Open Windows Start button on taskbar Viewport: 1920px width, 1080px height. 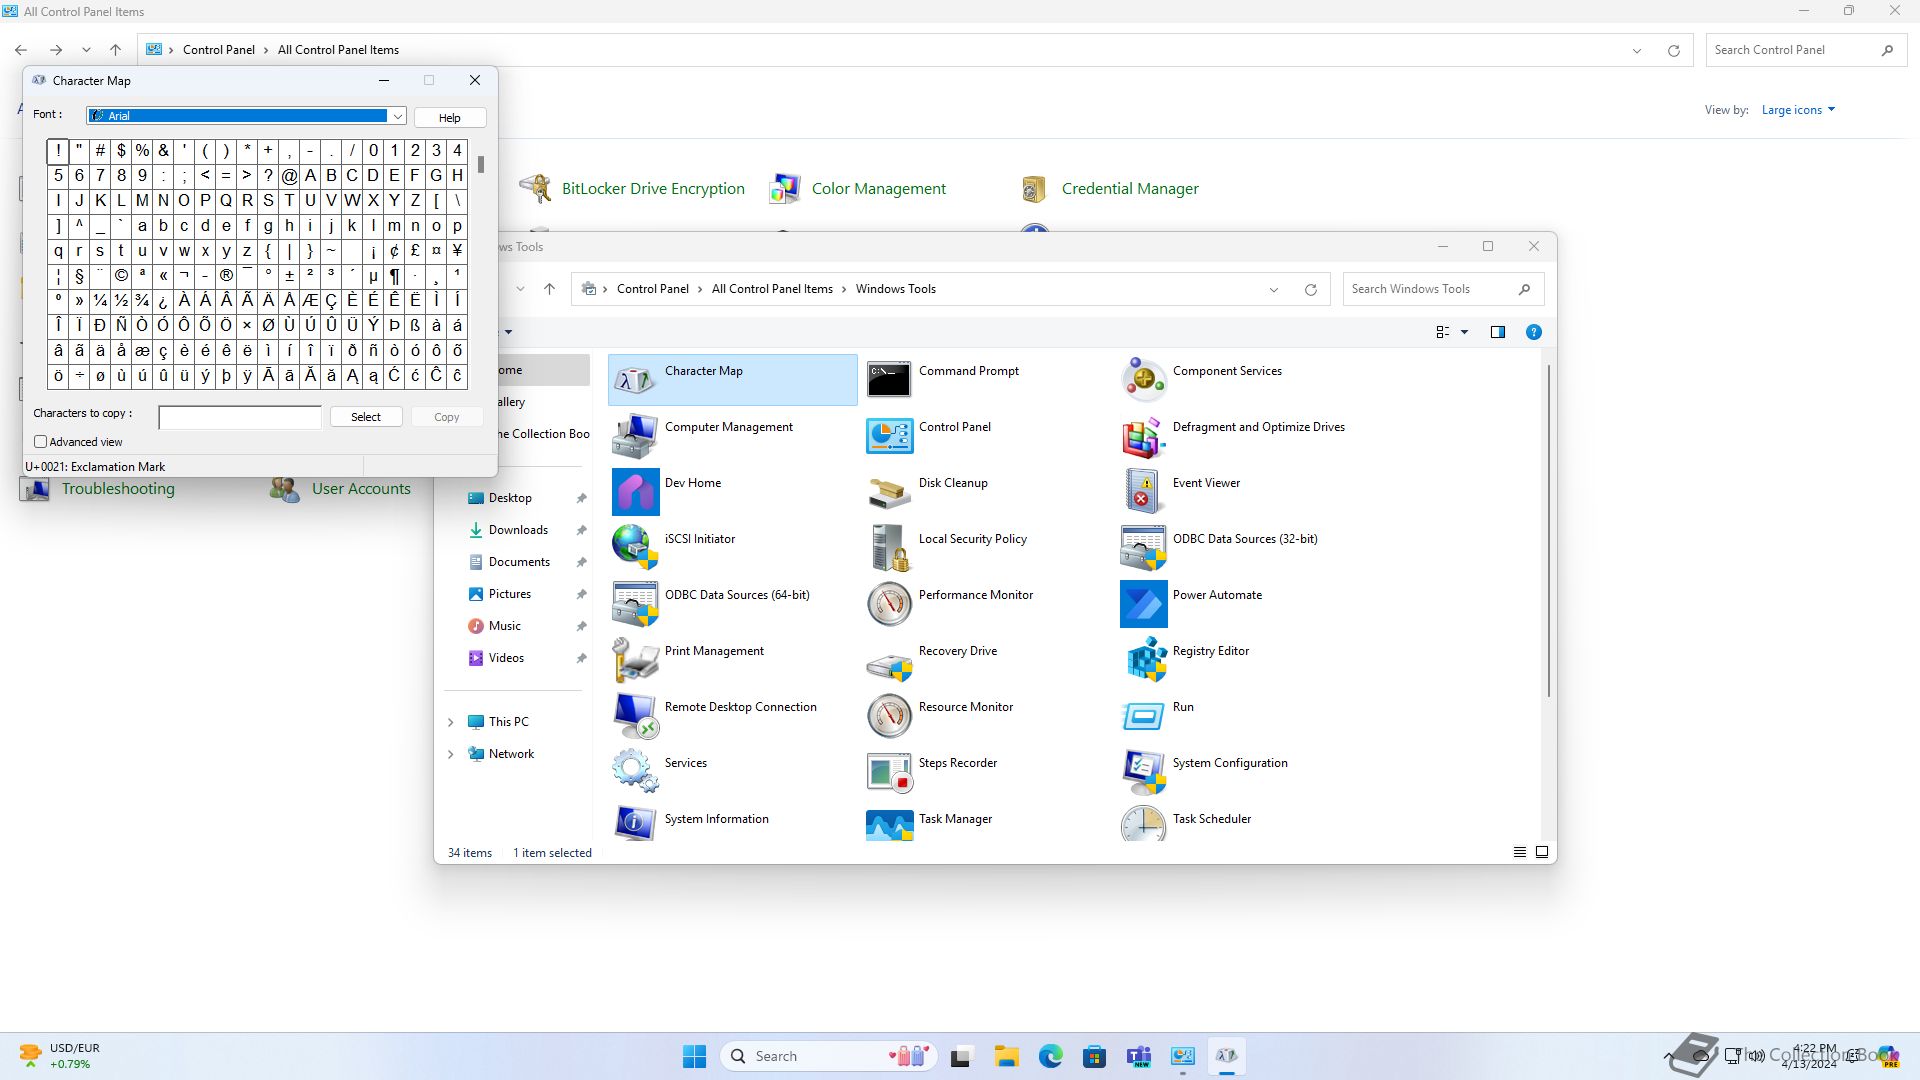pyautogui.click(x=695, y=1056)
